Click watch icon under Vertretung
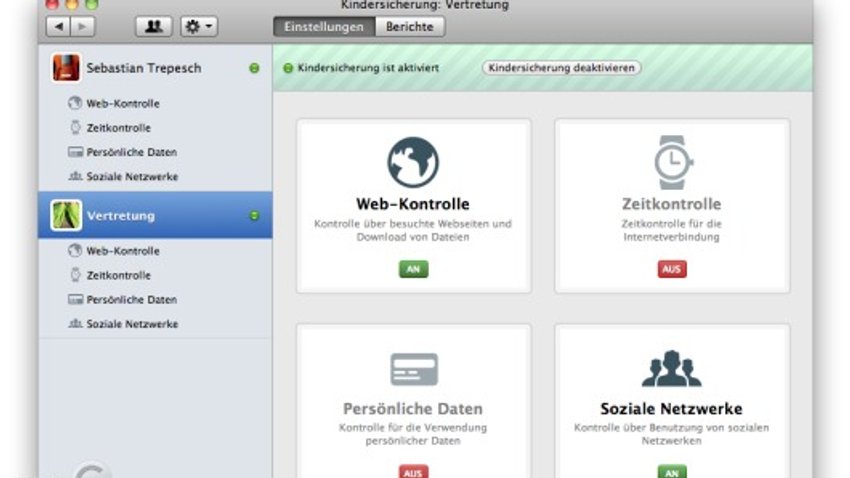 point(75,275)
